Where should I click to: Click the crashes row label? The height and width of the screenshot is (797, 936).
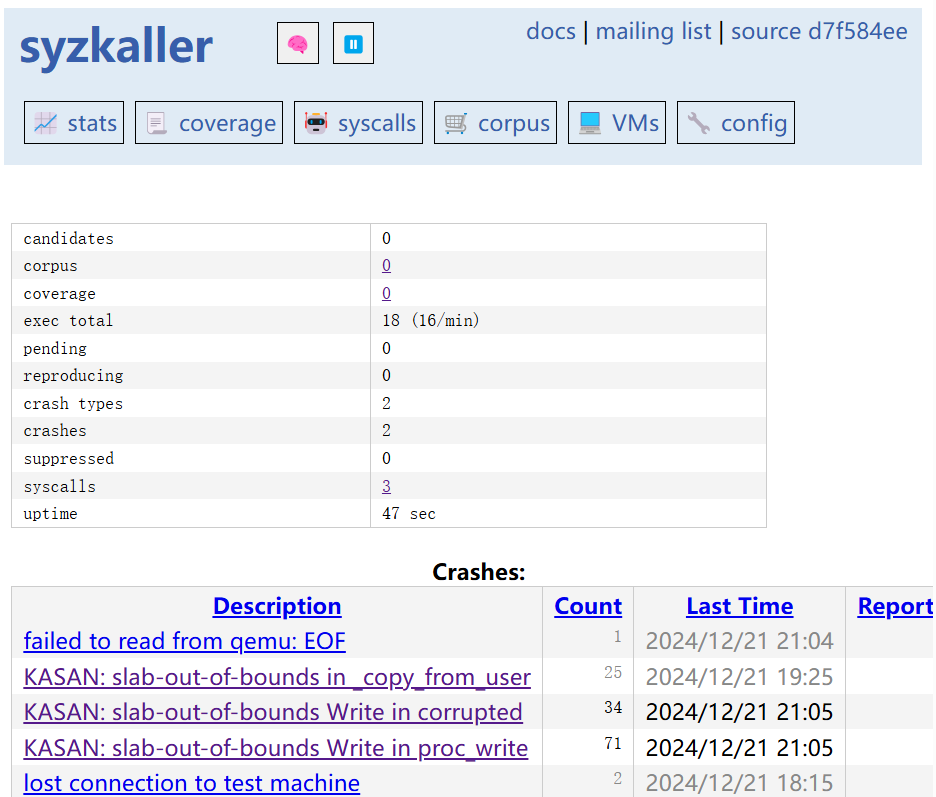(55, 430)
